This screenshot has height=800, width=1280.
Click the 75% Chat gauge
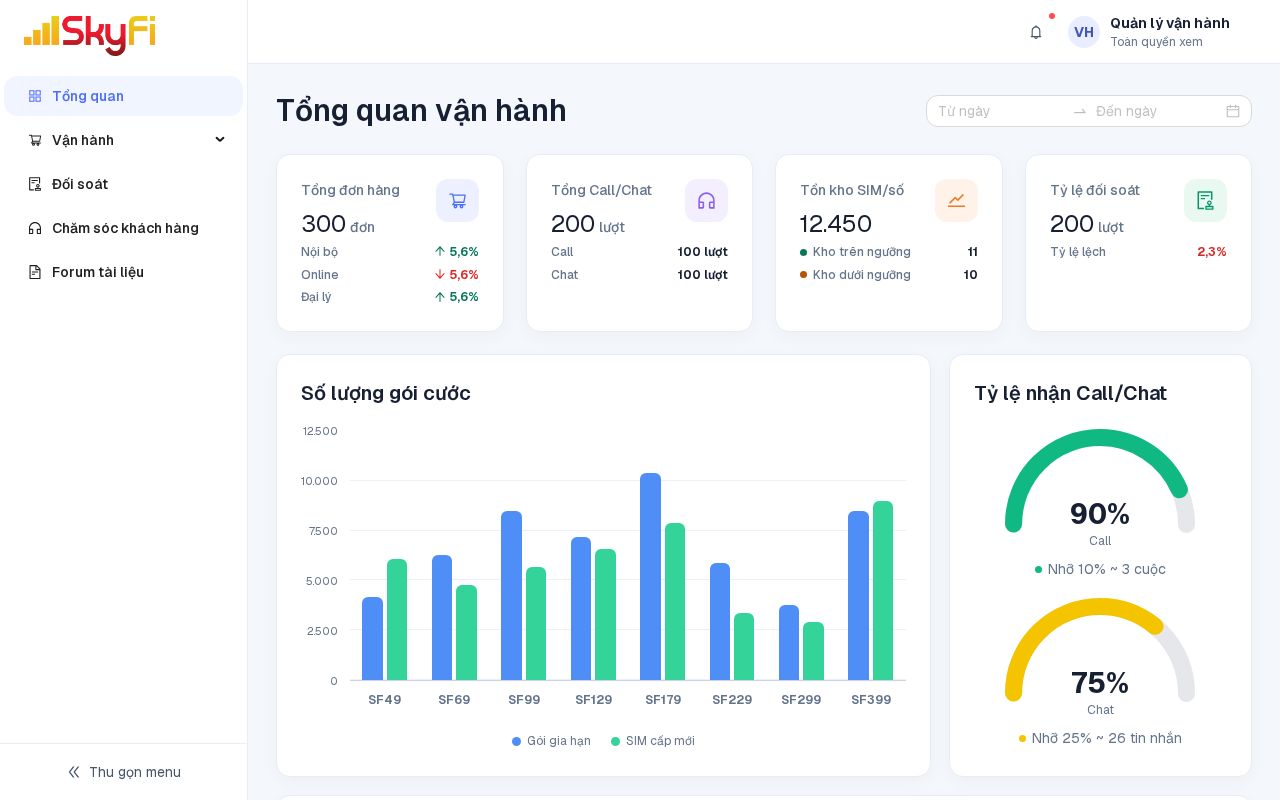click(1100, 657)
